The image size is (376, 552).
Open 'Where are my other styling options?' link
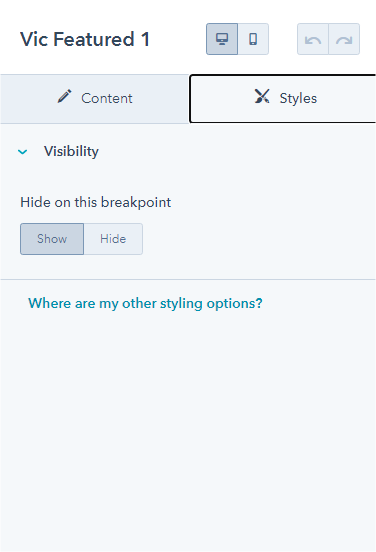tap(145, 303)
